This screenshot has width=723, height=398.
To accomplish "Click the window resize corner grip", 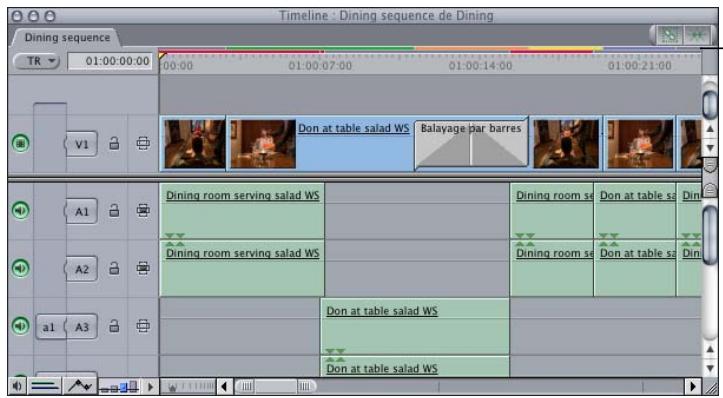I will pyautogui.click(x=710, y=386).
